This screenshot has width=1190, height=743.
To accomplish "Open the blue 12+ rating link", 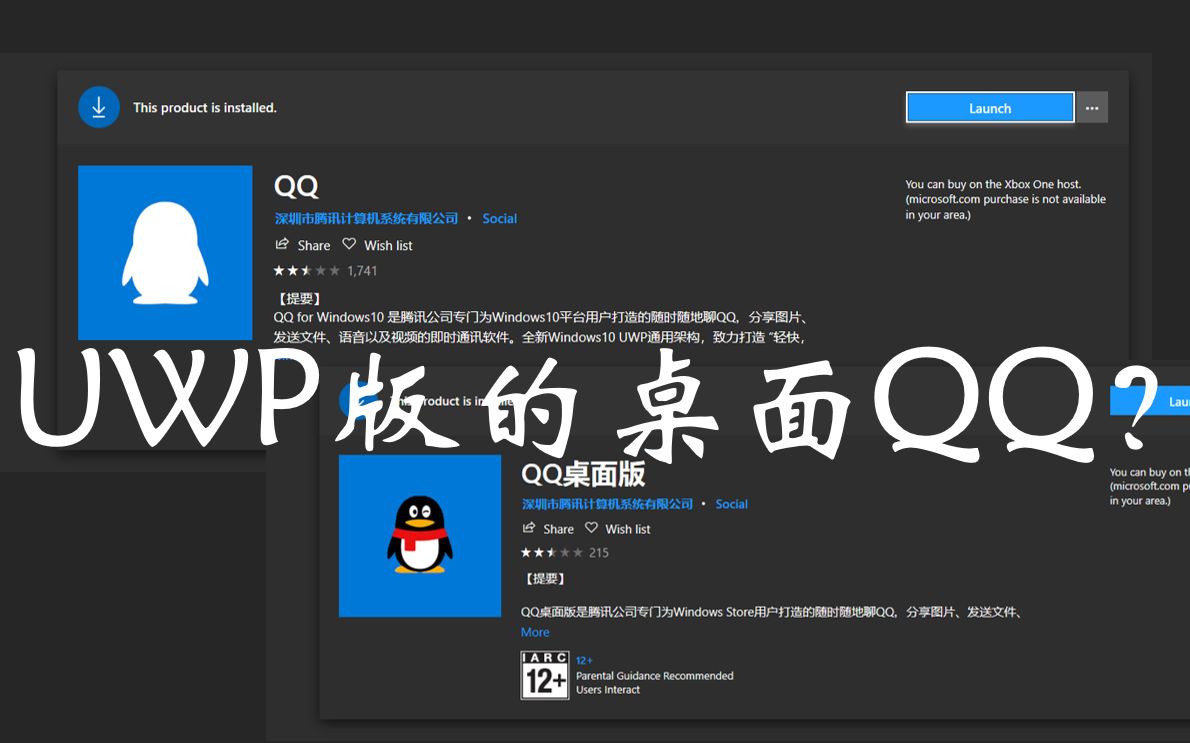I will pyautogui.click(x=584, y=660).
